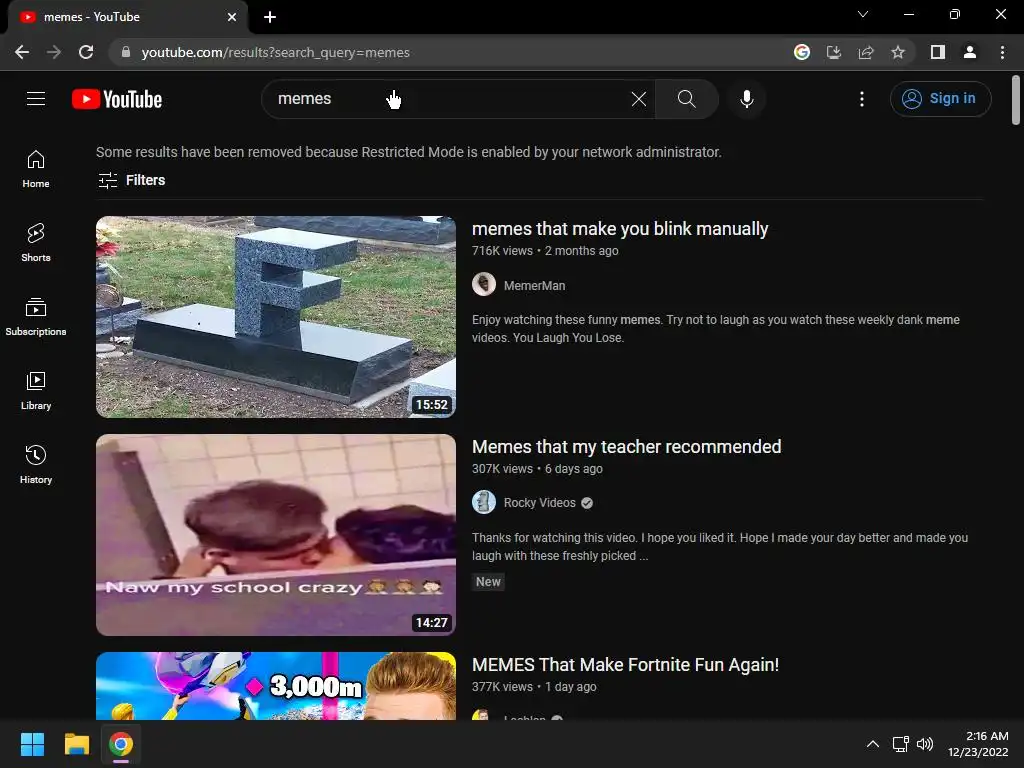The image size is (1024, 768).
Task: Open Library in the sidebar
Action: [x=36, y=391]
